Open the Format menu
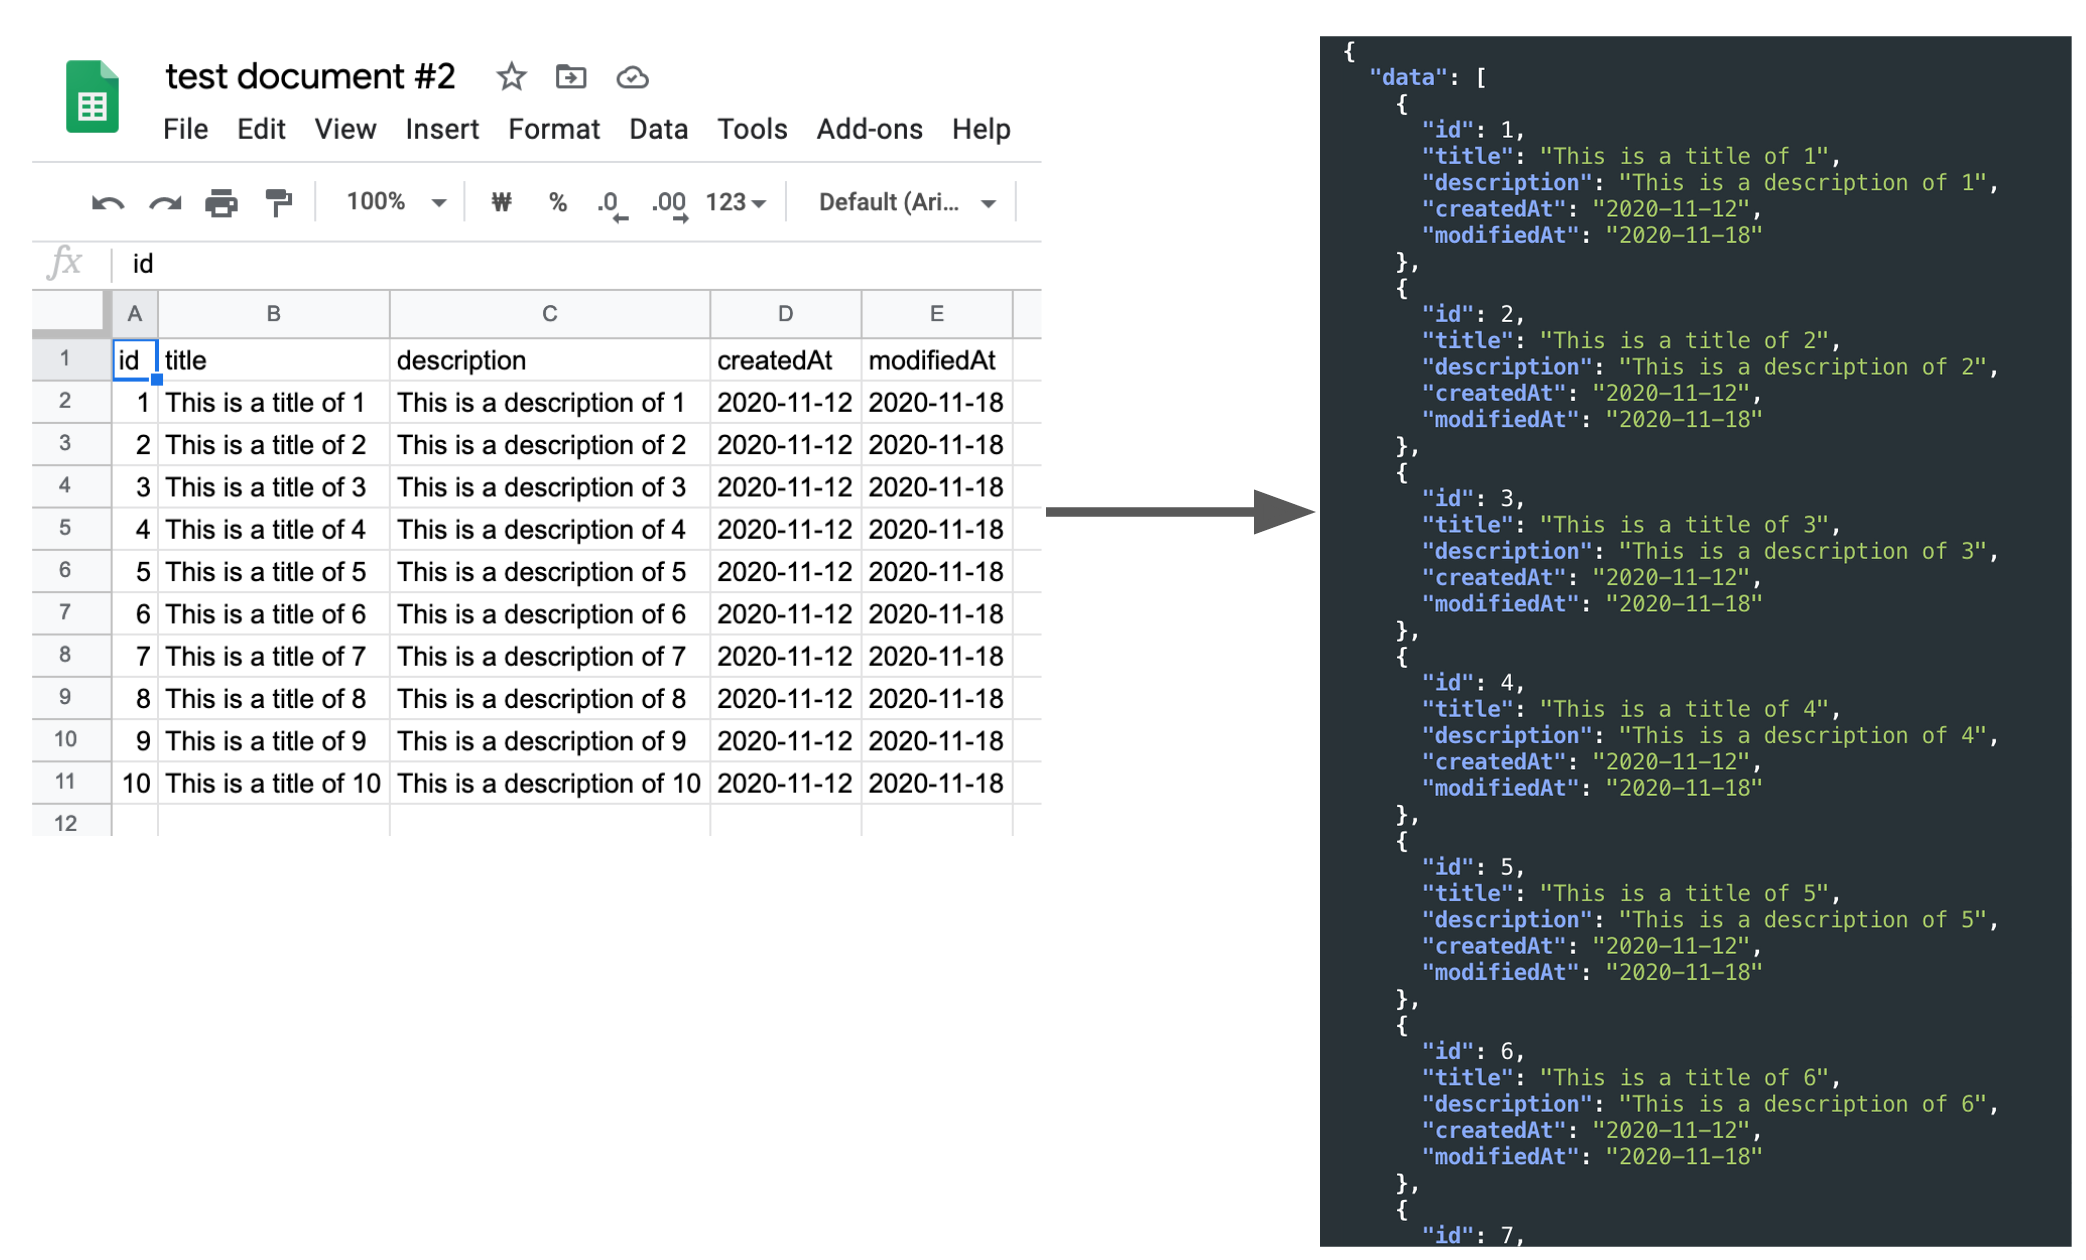The width and height of the screenshot is (2086, 1260). (x=553, y=129)
